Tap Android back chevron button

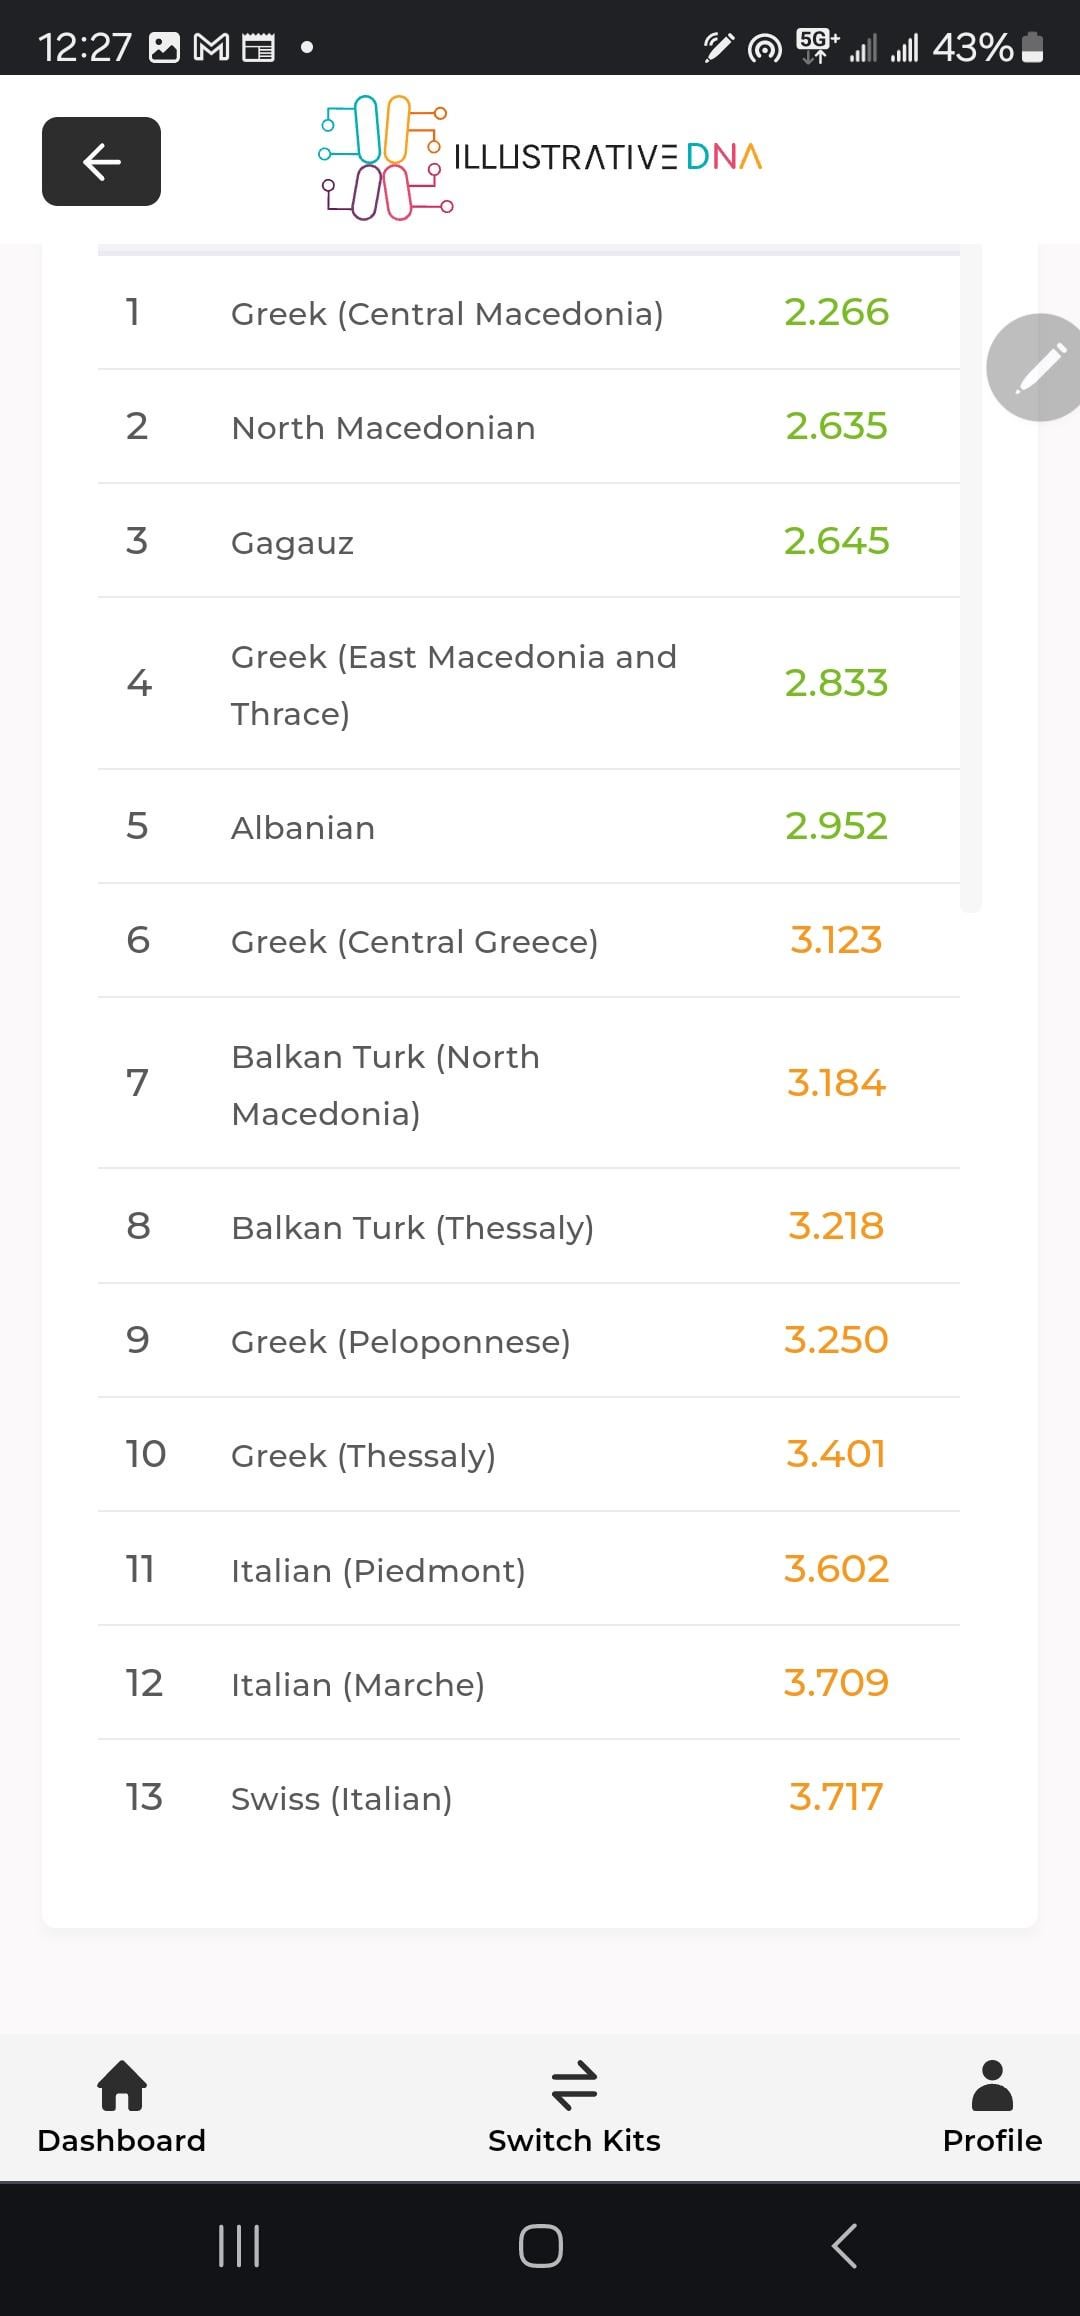coord(844,2246)
